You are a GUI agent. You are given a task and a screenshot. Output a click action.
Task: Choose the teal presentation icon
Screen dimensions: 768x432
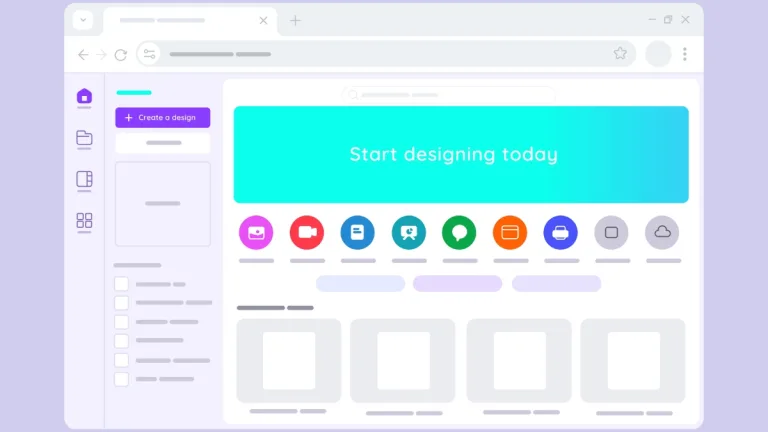(408, 233)
